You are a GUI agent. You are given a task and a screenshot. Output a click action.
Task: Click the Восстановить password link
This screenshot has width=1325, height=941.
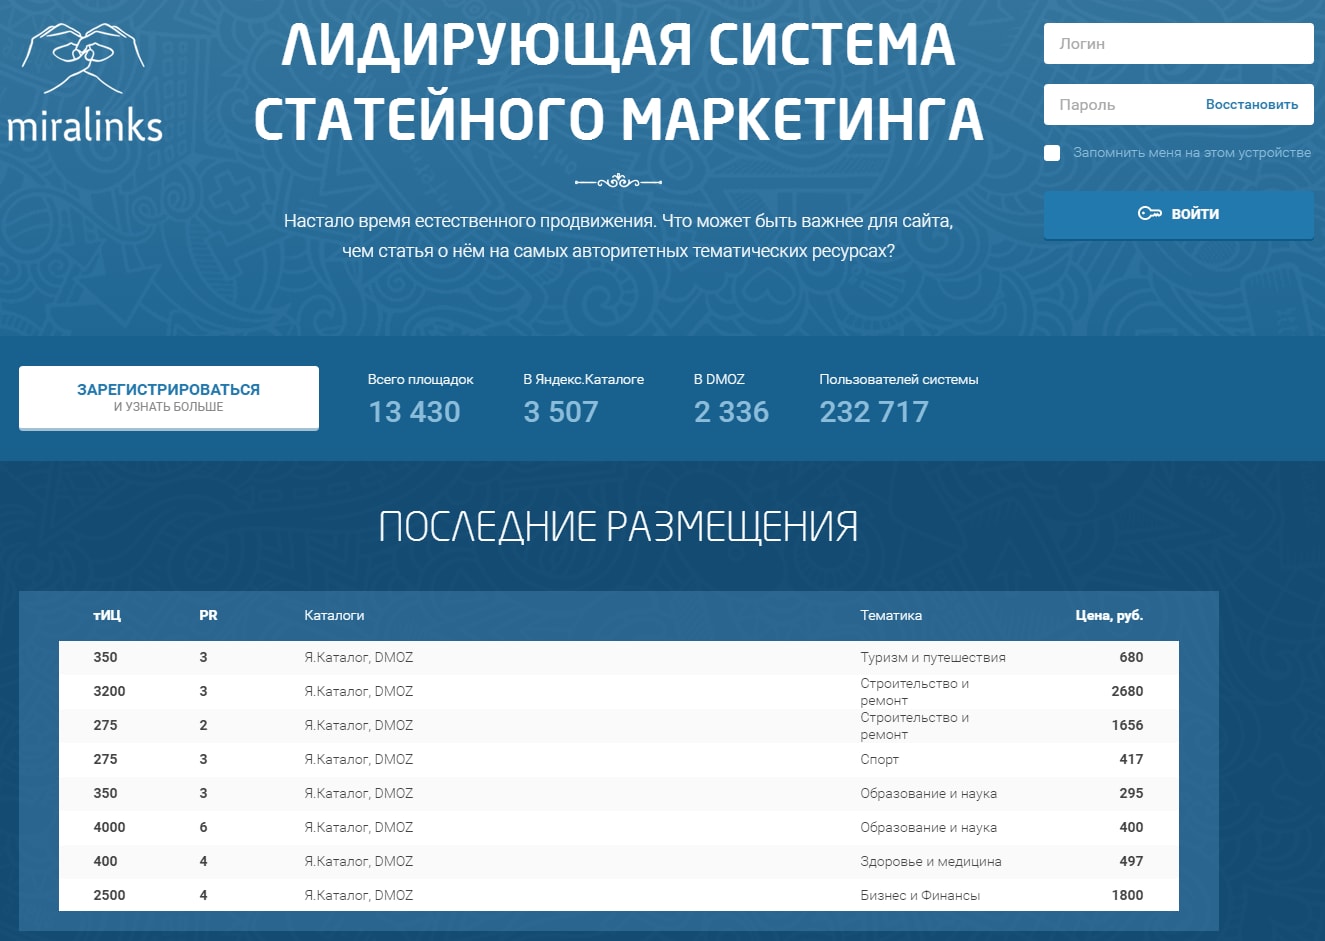click(1251, 104)
